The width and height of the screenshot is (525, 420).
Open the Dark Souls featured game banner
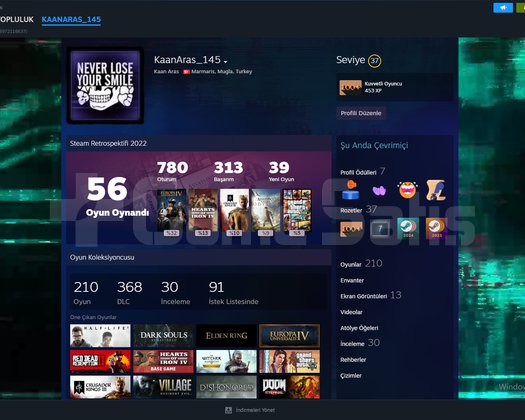163,336
